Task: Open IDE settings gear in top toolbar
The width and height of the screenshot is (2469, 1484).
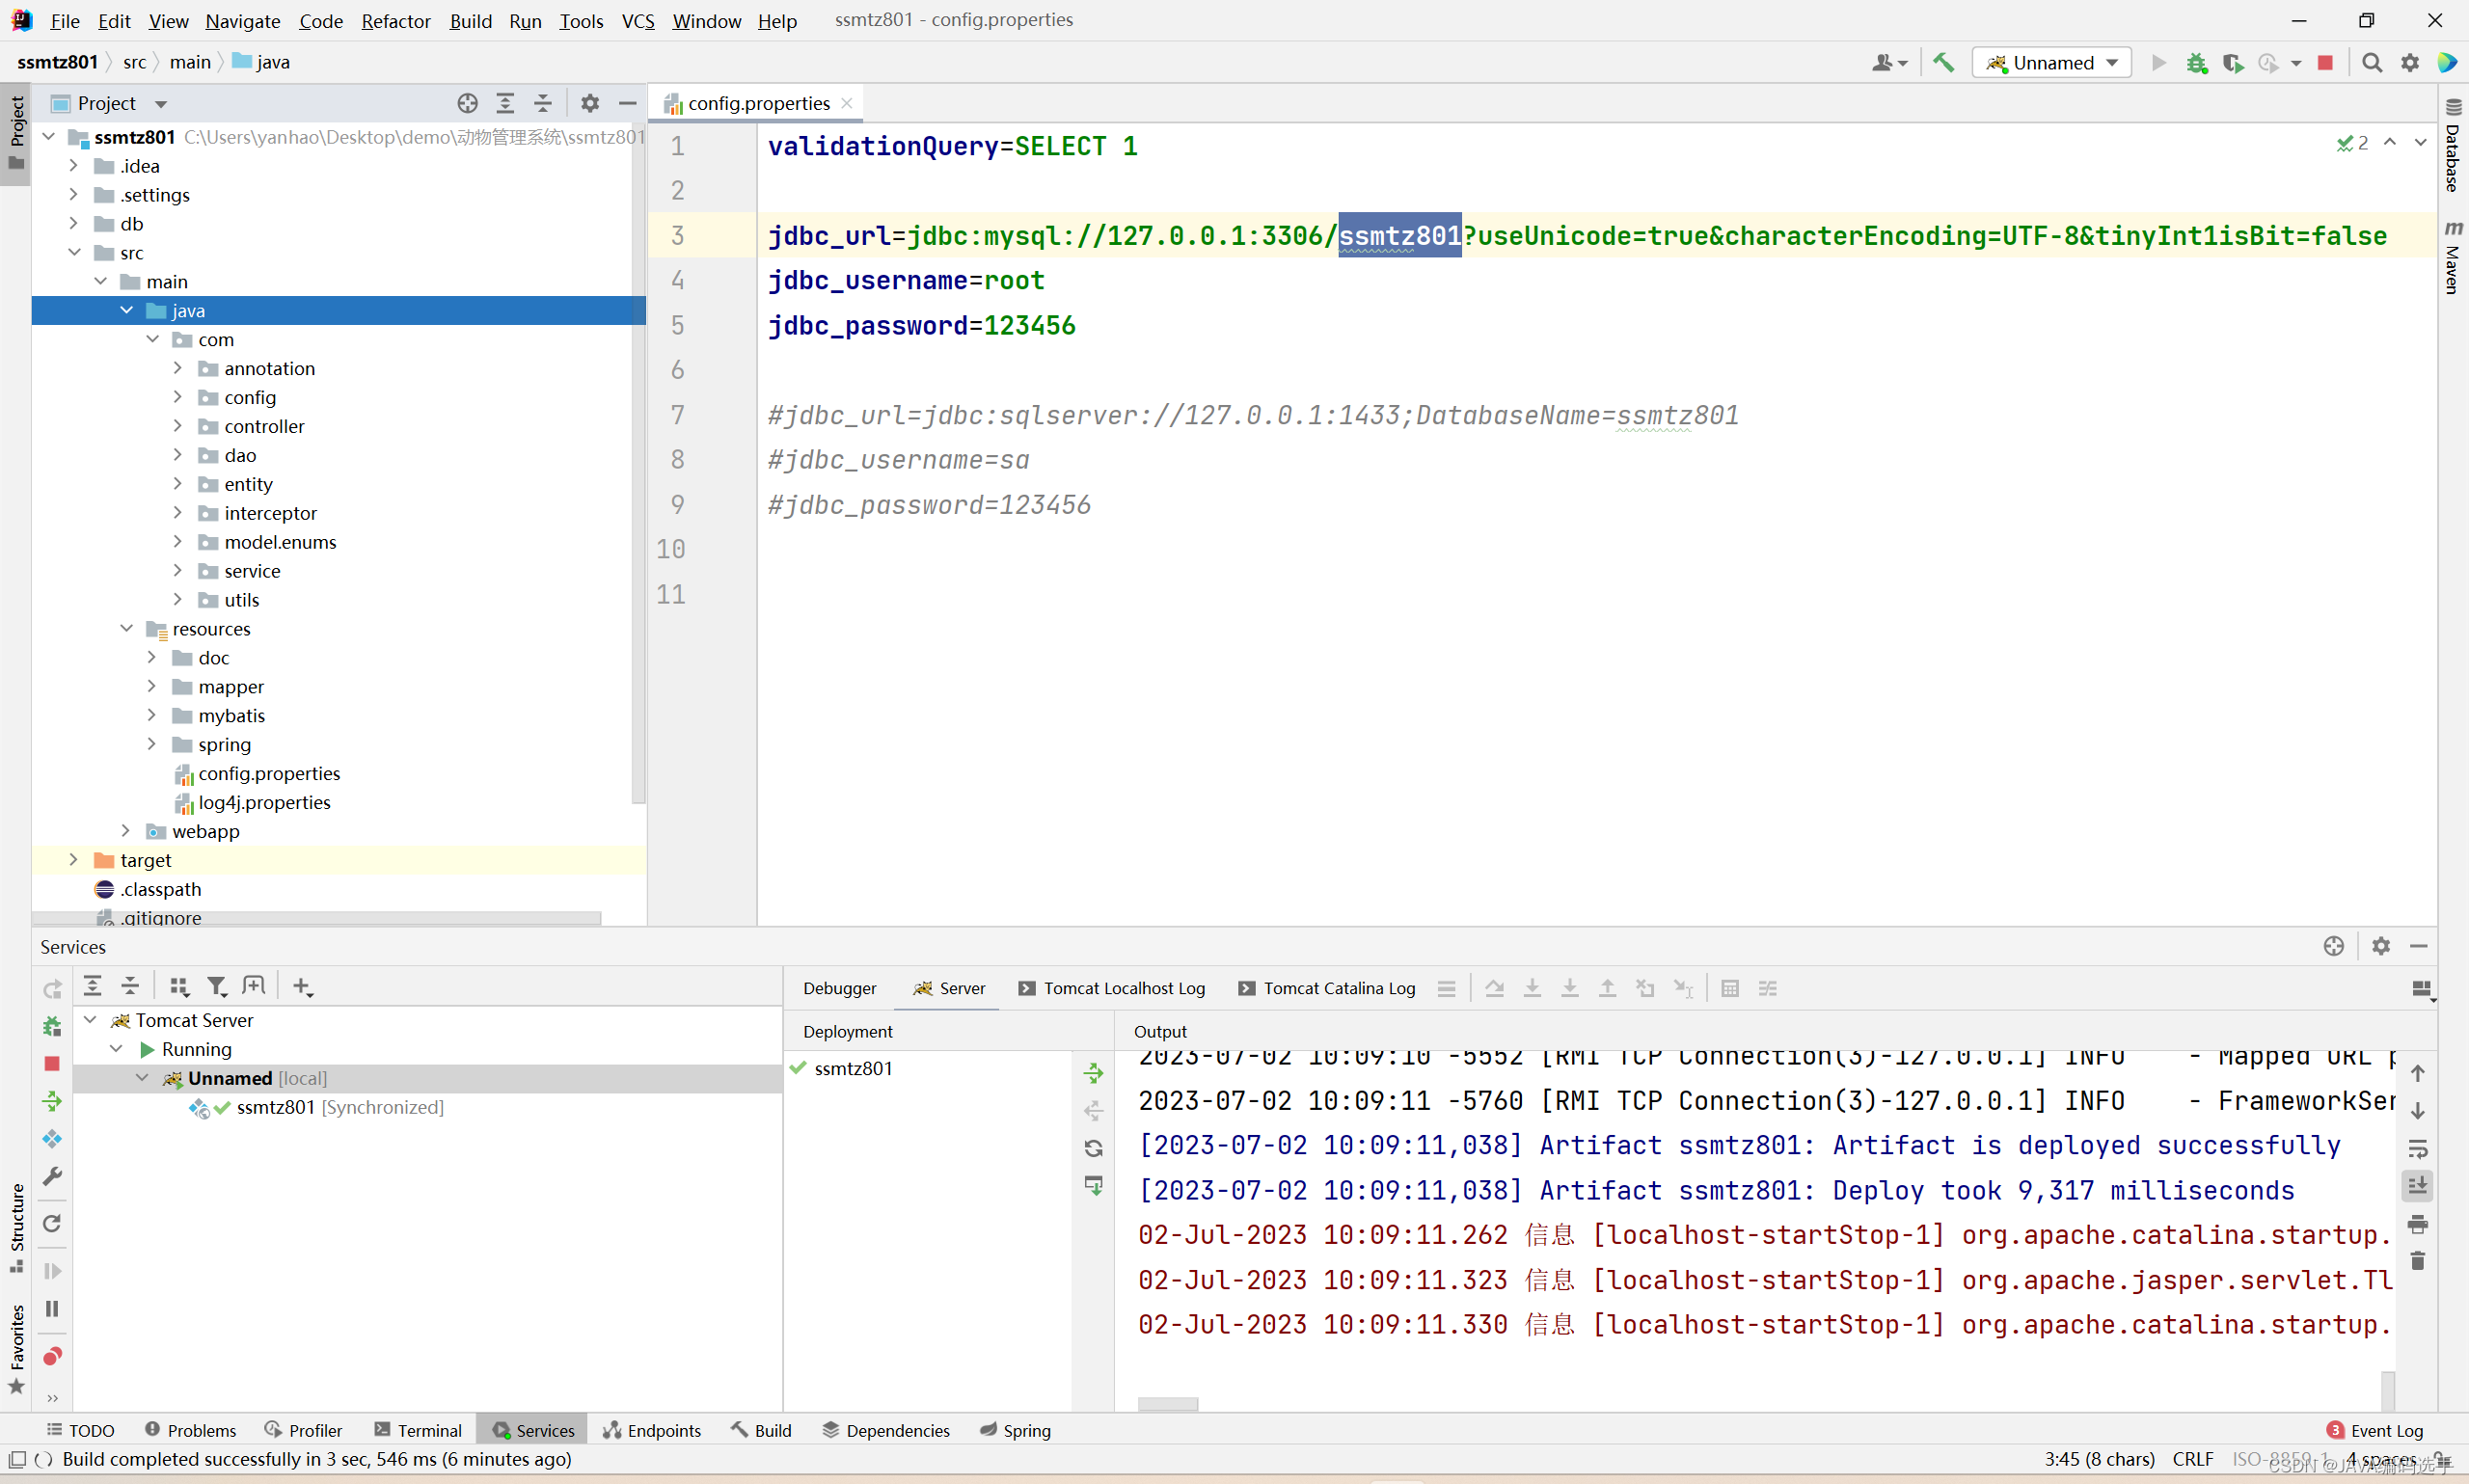Action: tap(2410, 62)
